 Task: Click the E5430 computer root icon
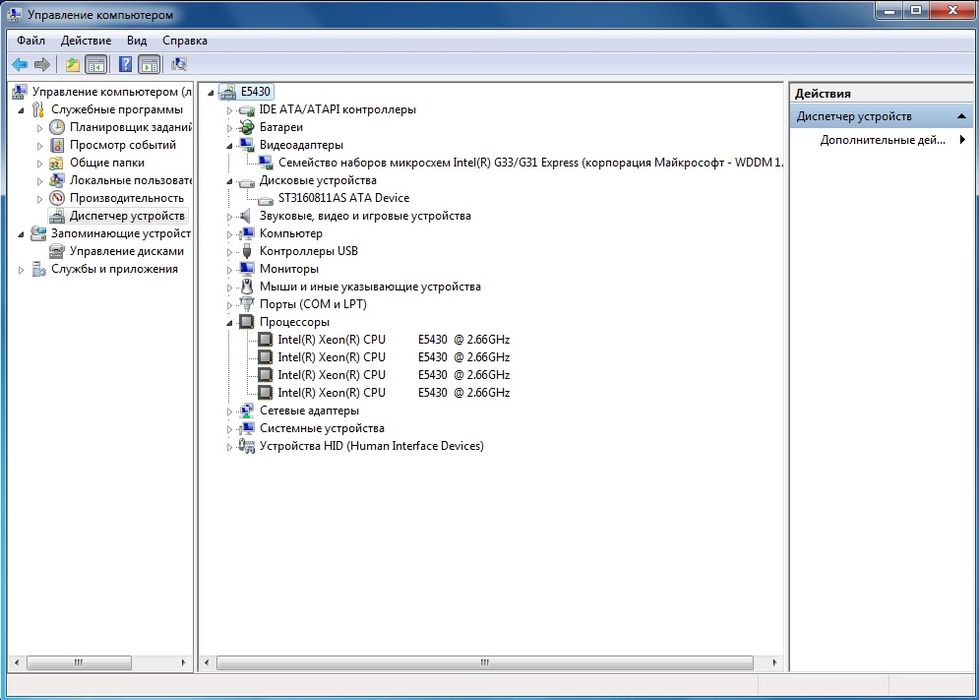coord(227,92)
